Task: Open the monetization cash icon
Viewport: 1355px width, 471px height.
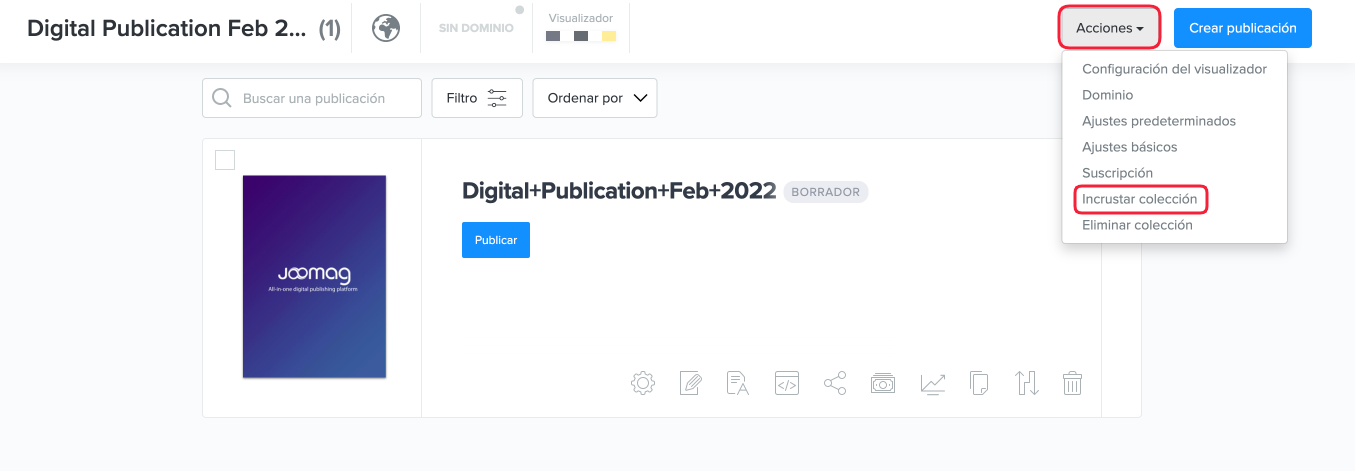Action: pos(882,383)
